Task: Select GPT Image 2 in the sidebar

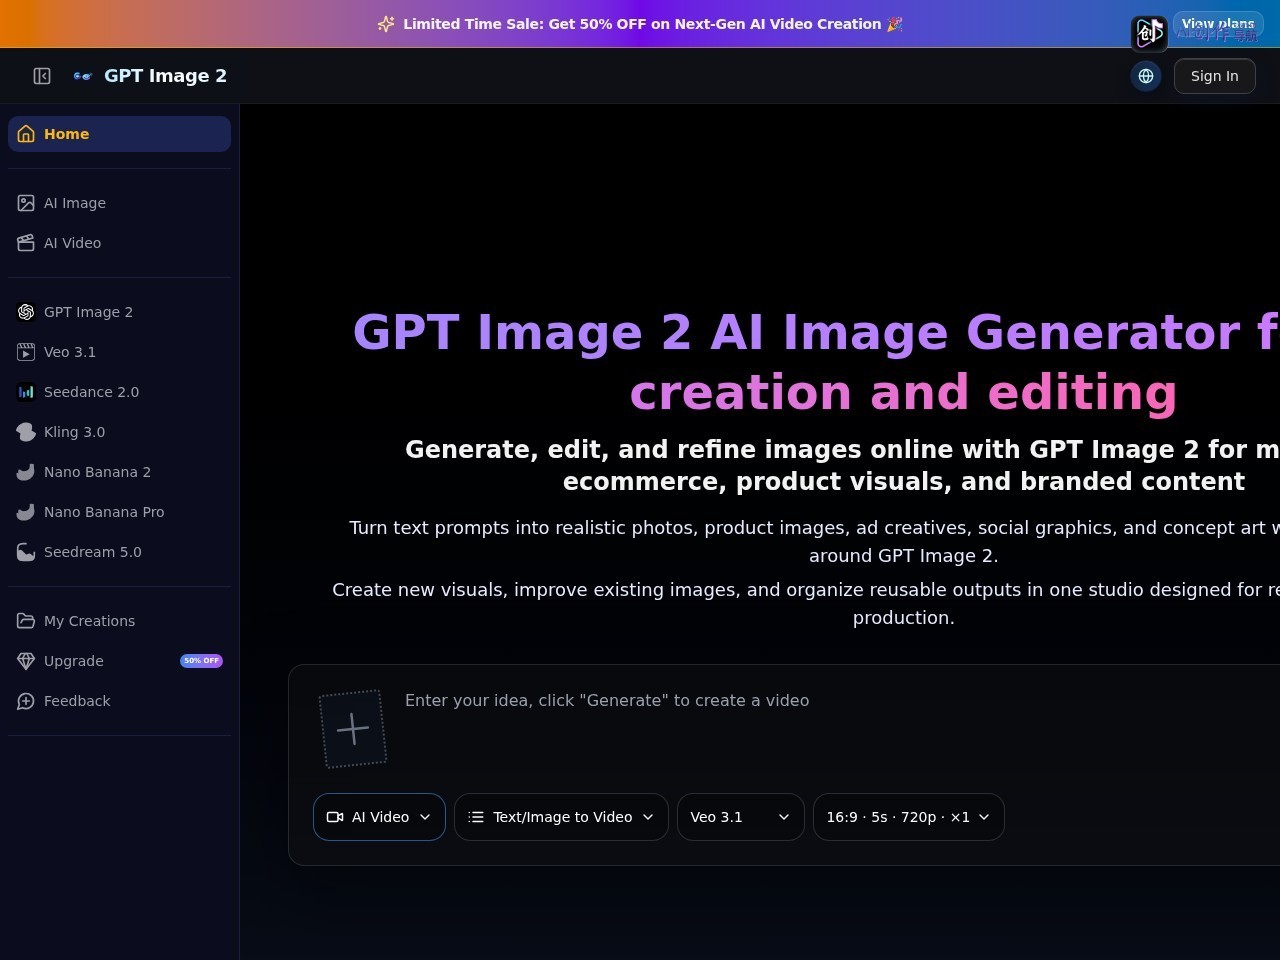Action: point(119,312)
